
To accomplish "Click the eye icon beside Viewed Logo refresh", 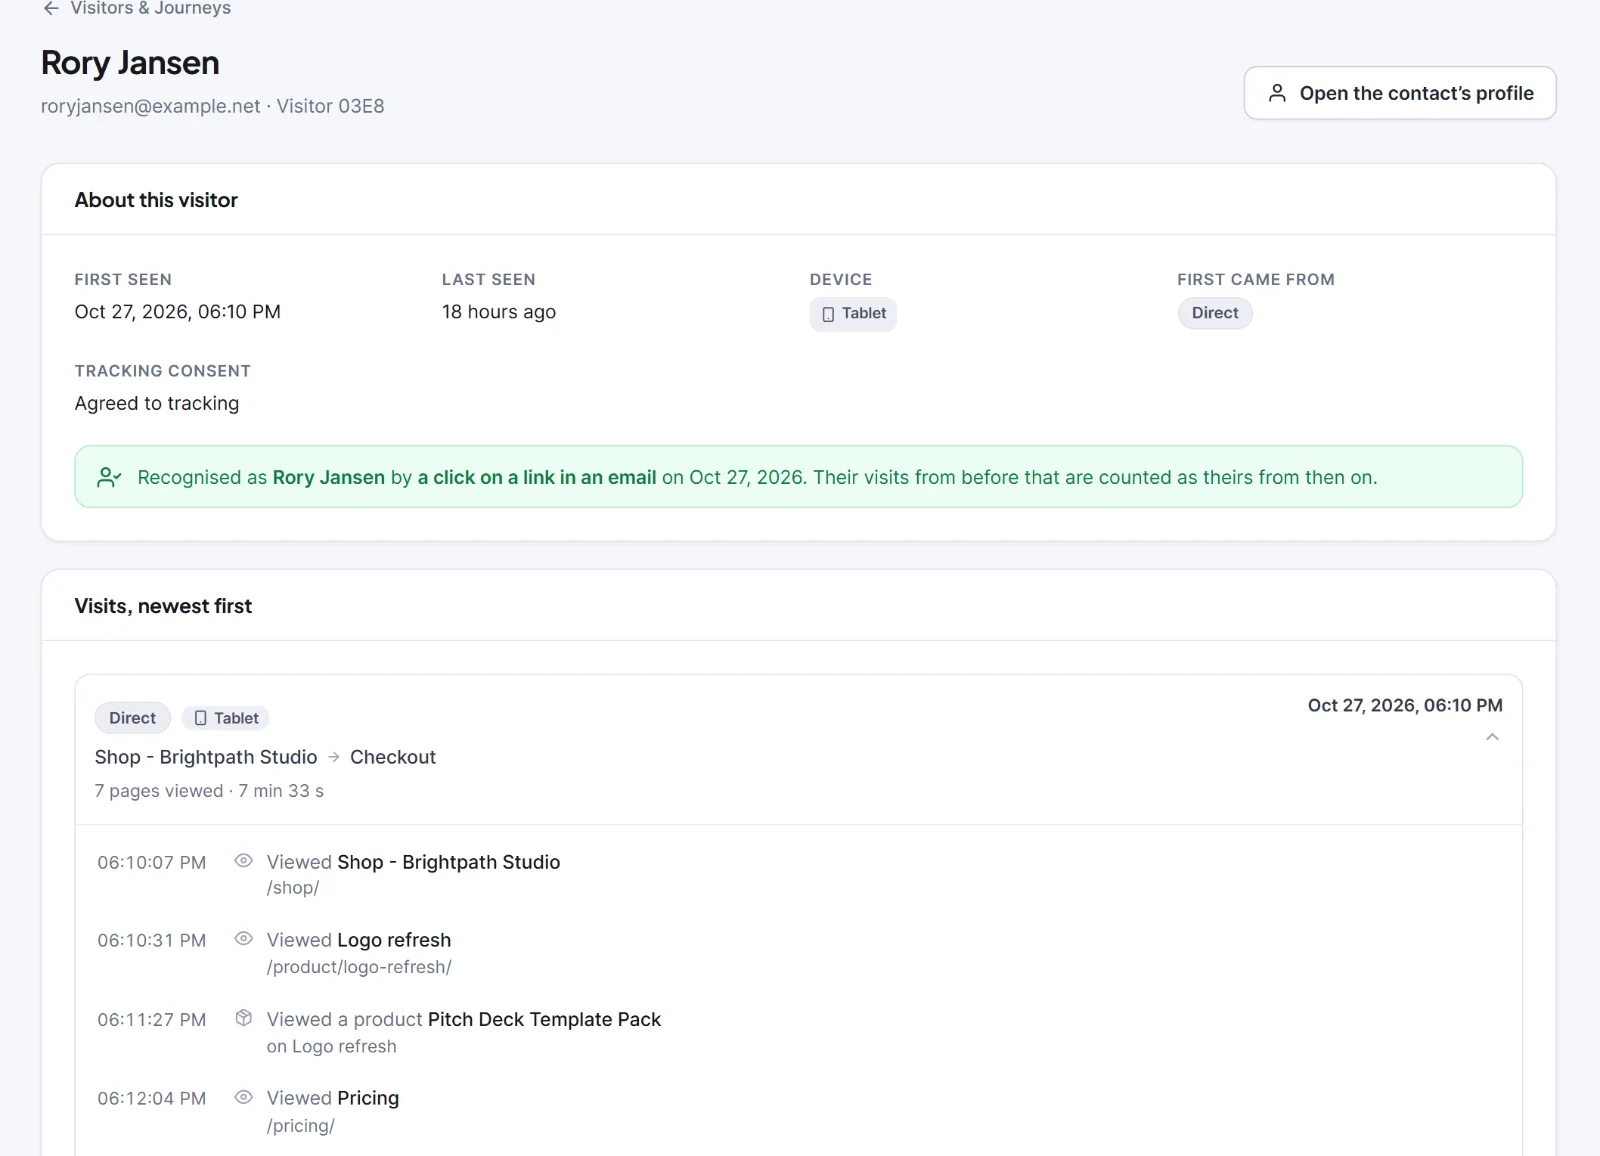I will click(243, 938).
